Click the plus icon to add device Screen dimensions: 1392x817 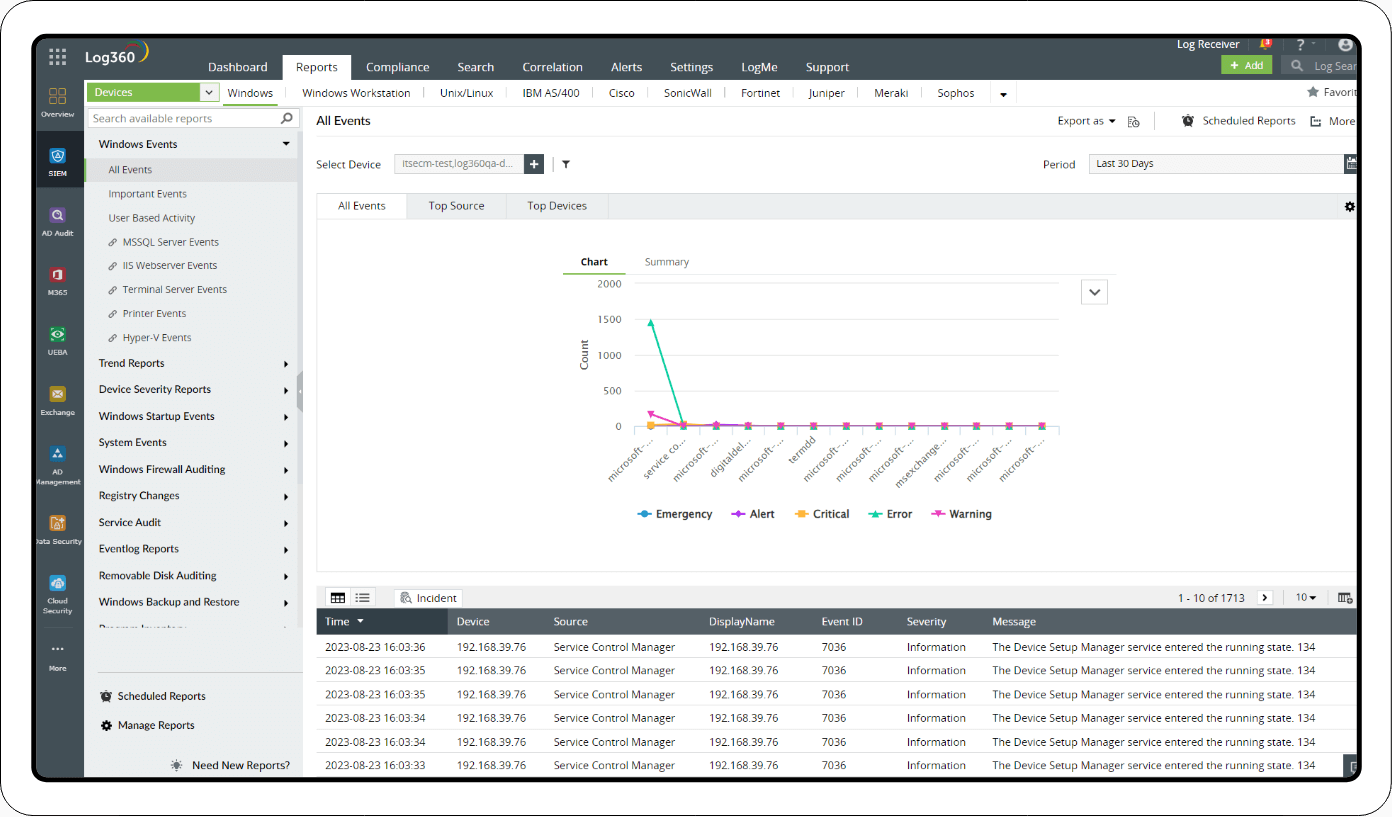pyautogui.click(x=534, y=164)
